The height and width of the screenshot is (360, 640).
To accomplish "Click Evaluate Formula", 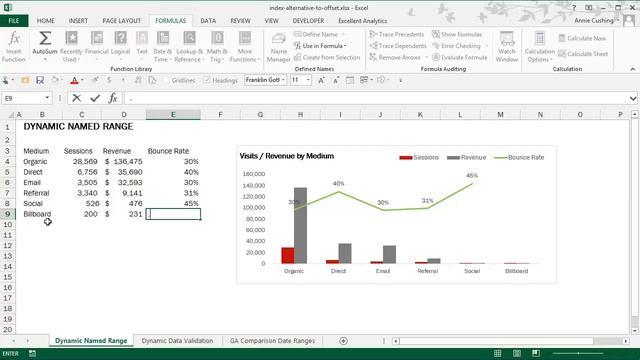I will tap(460, 57).
